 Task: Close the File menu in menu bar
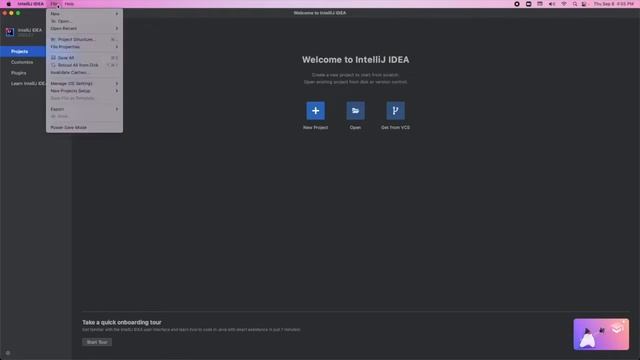tap(54, 4)
